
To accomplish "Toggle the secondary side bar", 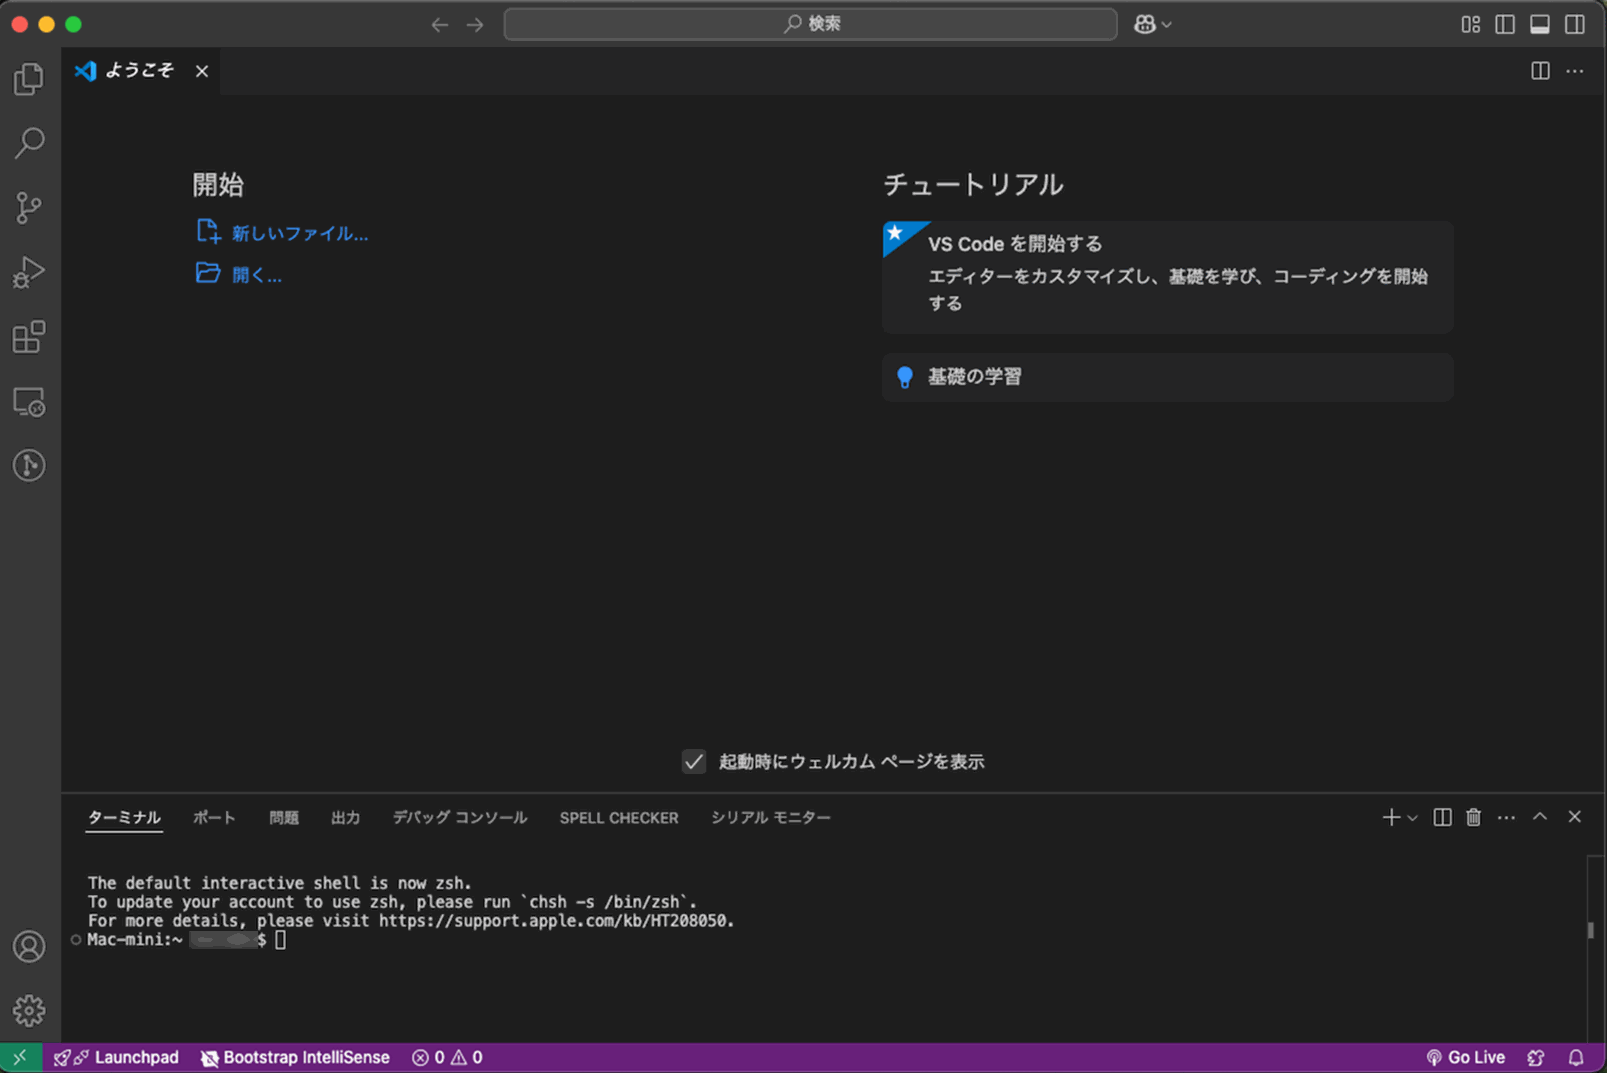I will [x=1575, y=24].
